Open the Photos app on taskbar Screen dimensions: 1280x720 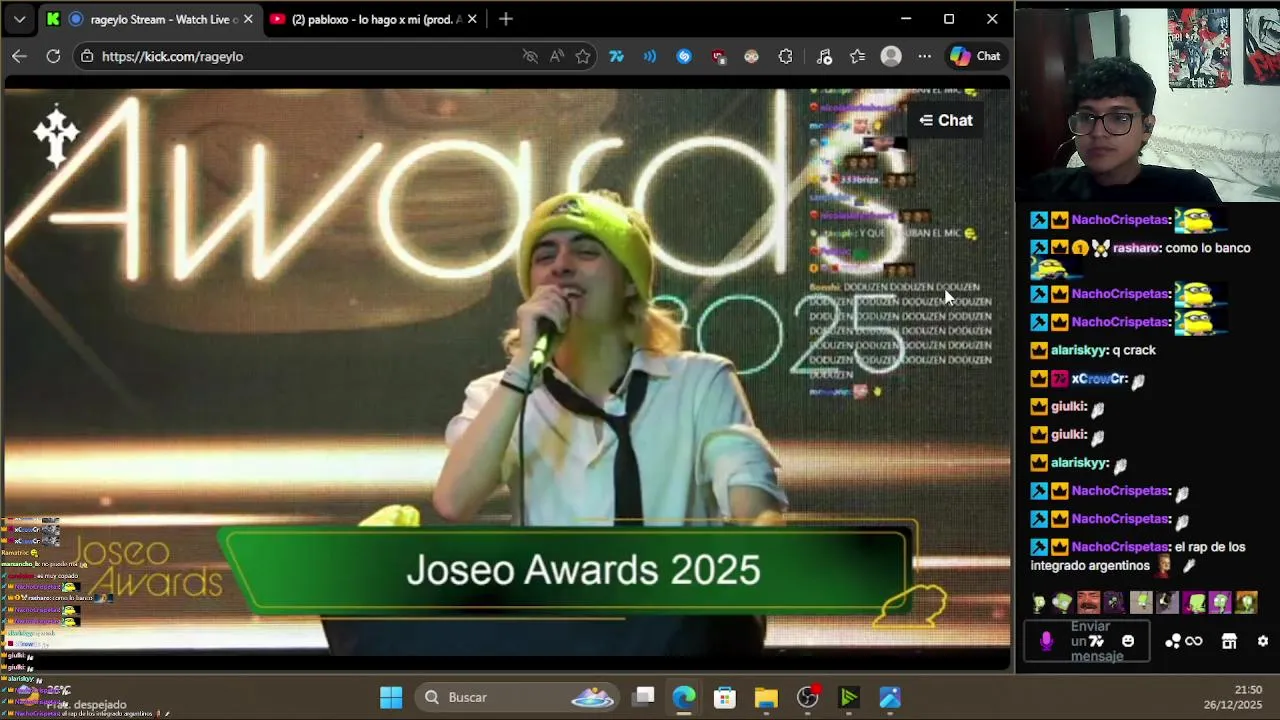click(890, 697)
